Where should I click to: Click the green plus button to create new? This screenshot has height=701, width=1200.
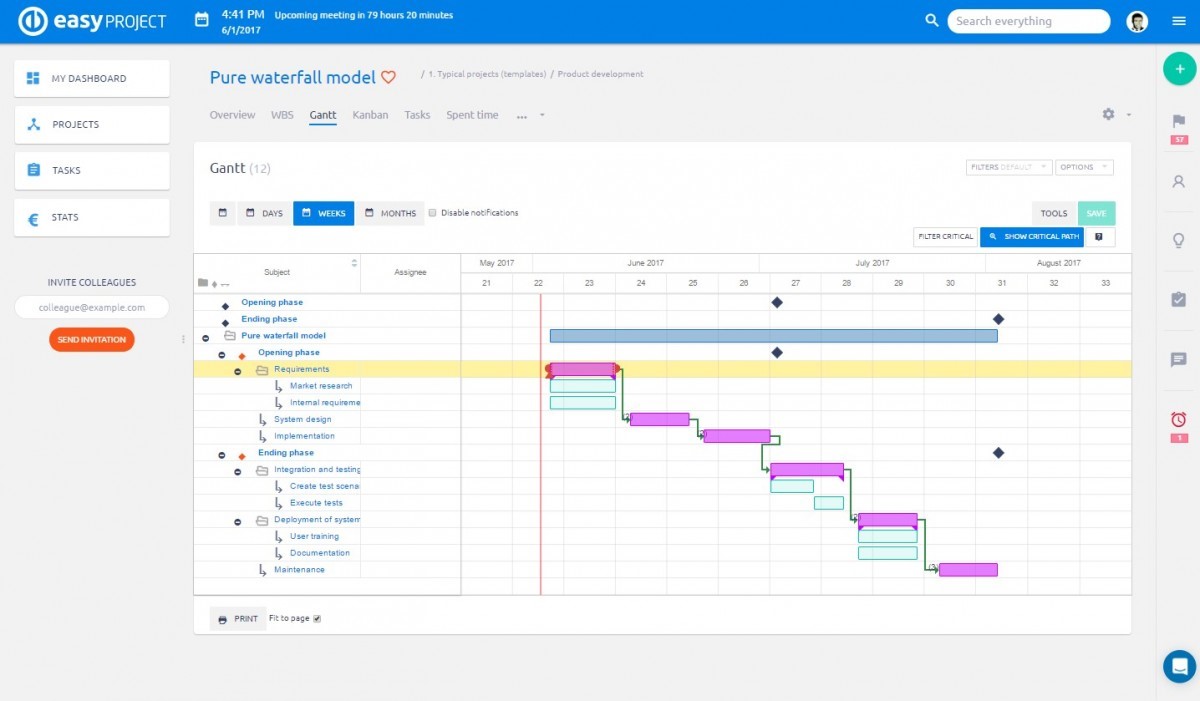pyautogui.click(x=1179, y=69)
